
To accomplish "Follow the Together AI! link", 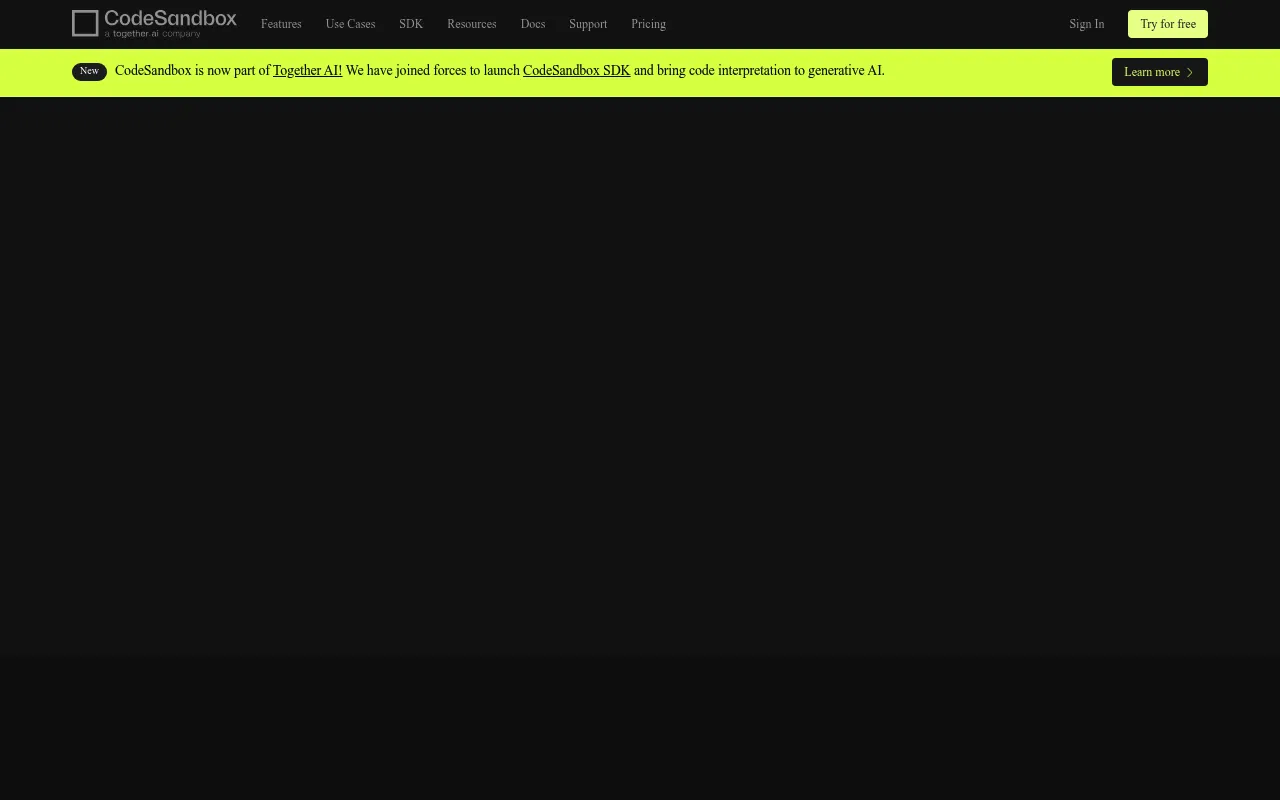I will coord(307,71).
